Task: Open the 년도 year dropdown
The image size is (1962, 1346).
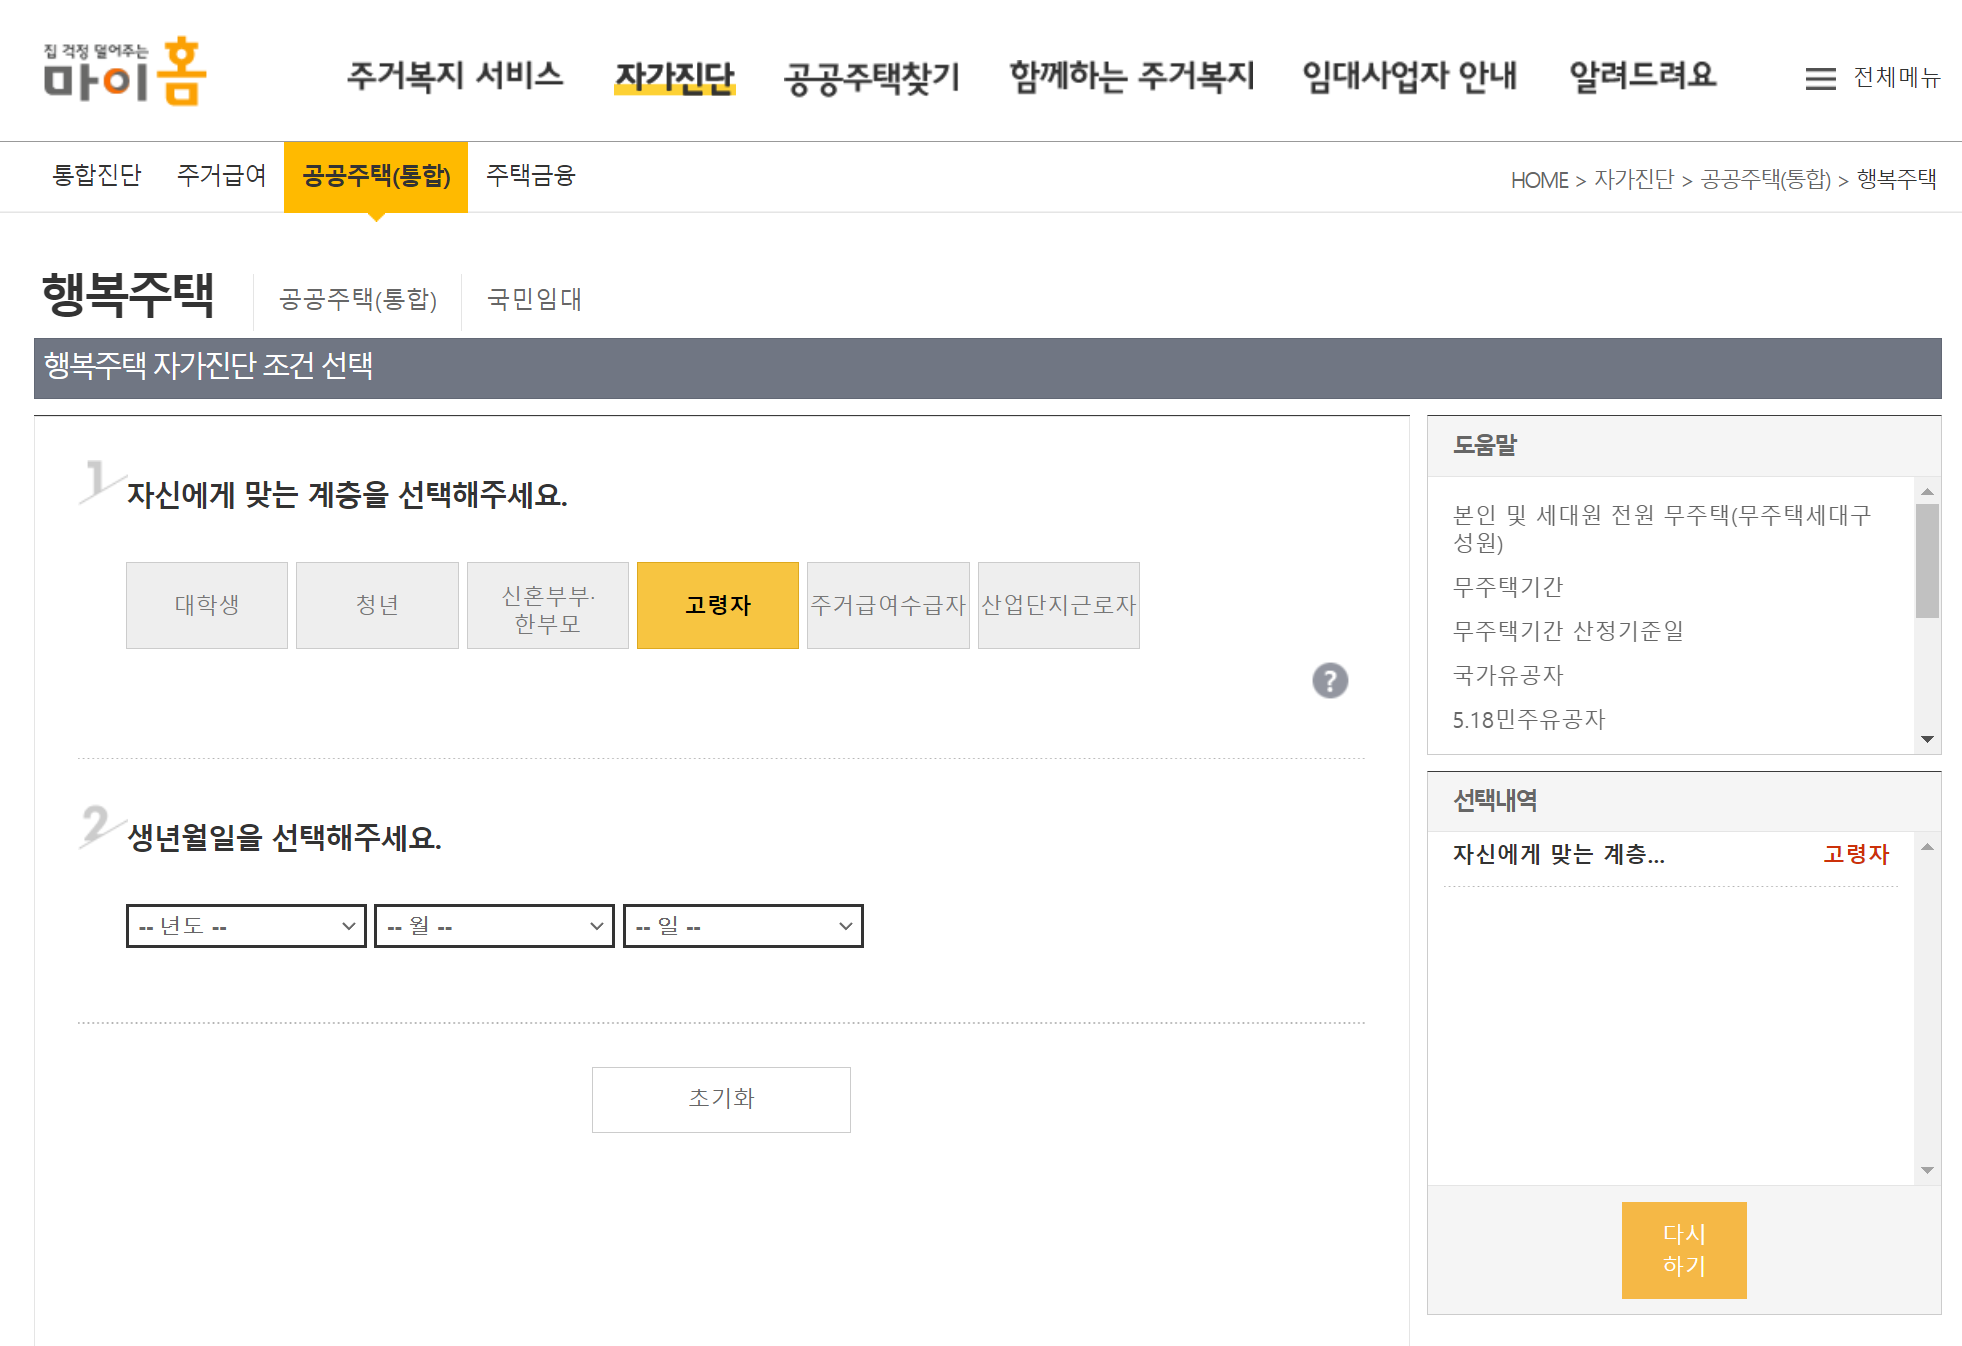Action: point(245,925)
